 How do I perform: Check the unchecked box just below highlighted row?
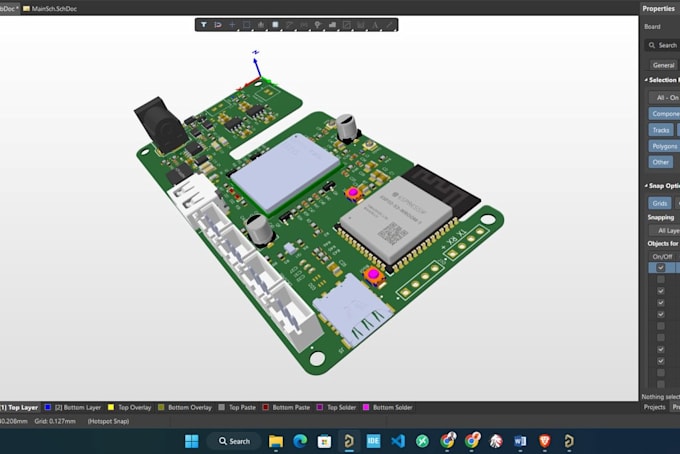pos(660,279)
